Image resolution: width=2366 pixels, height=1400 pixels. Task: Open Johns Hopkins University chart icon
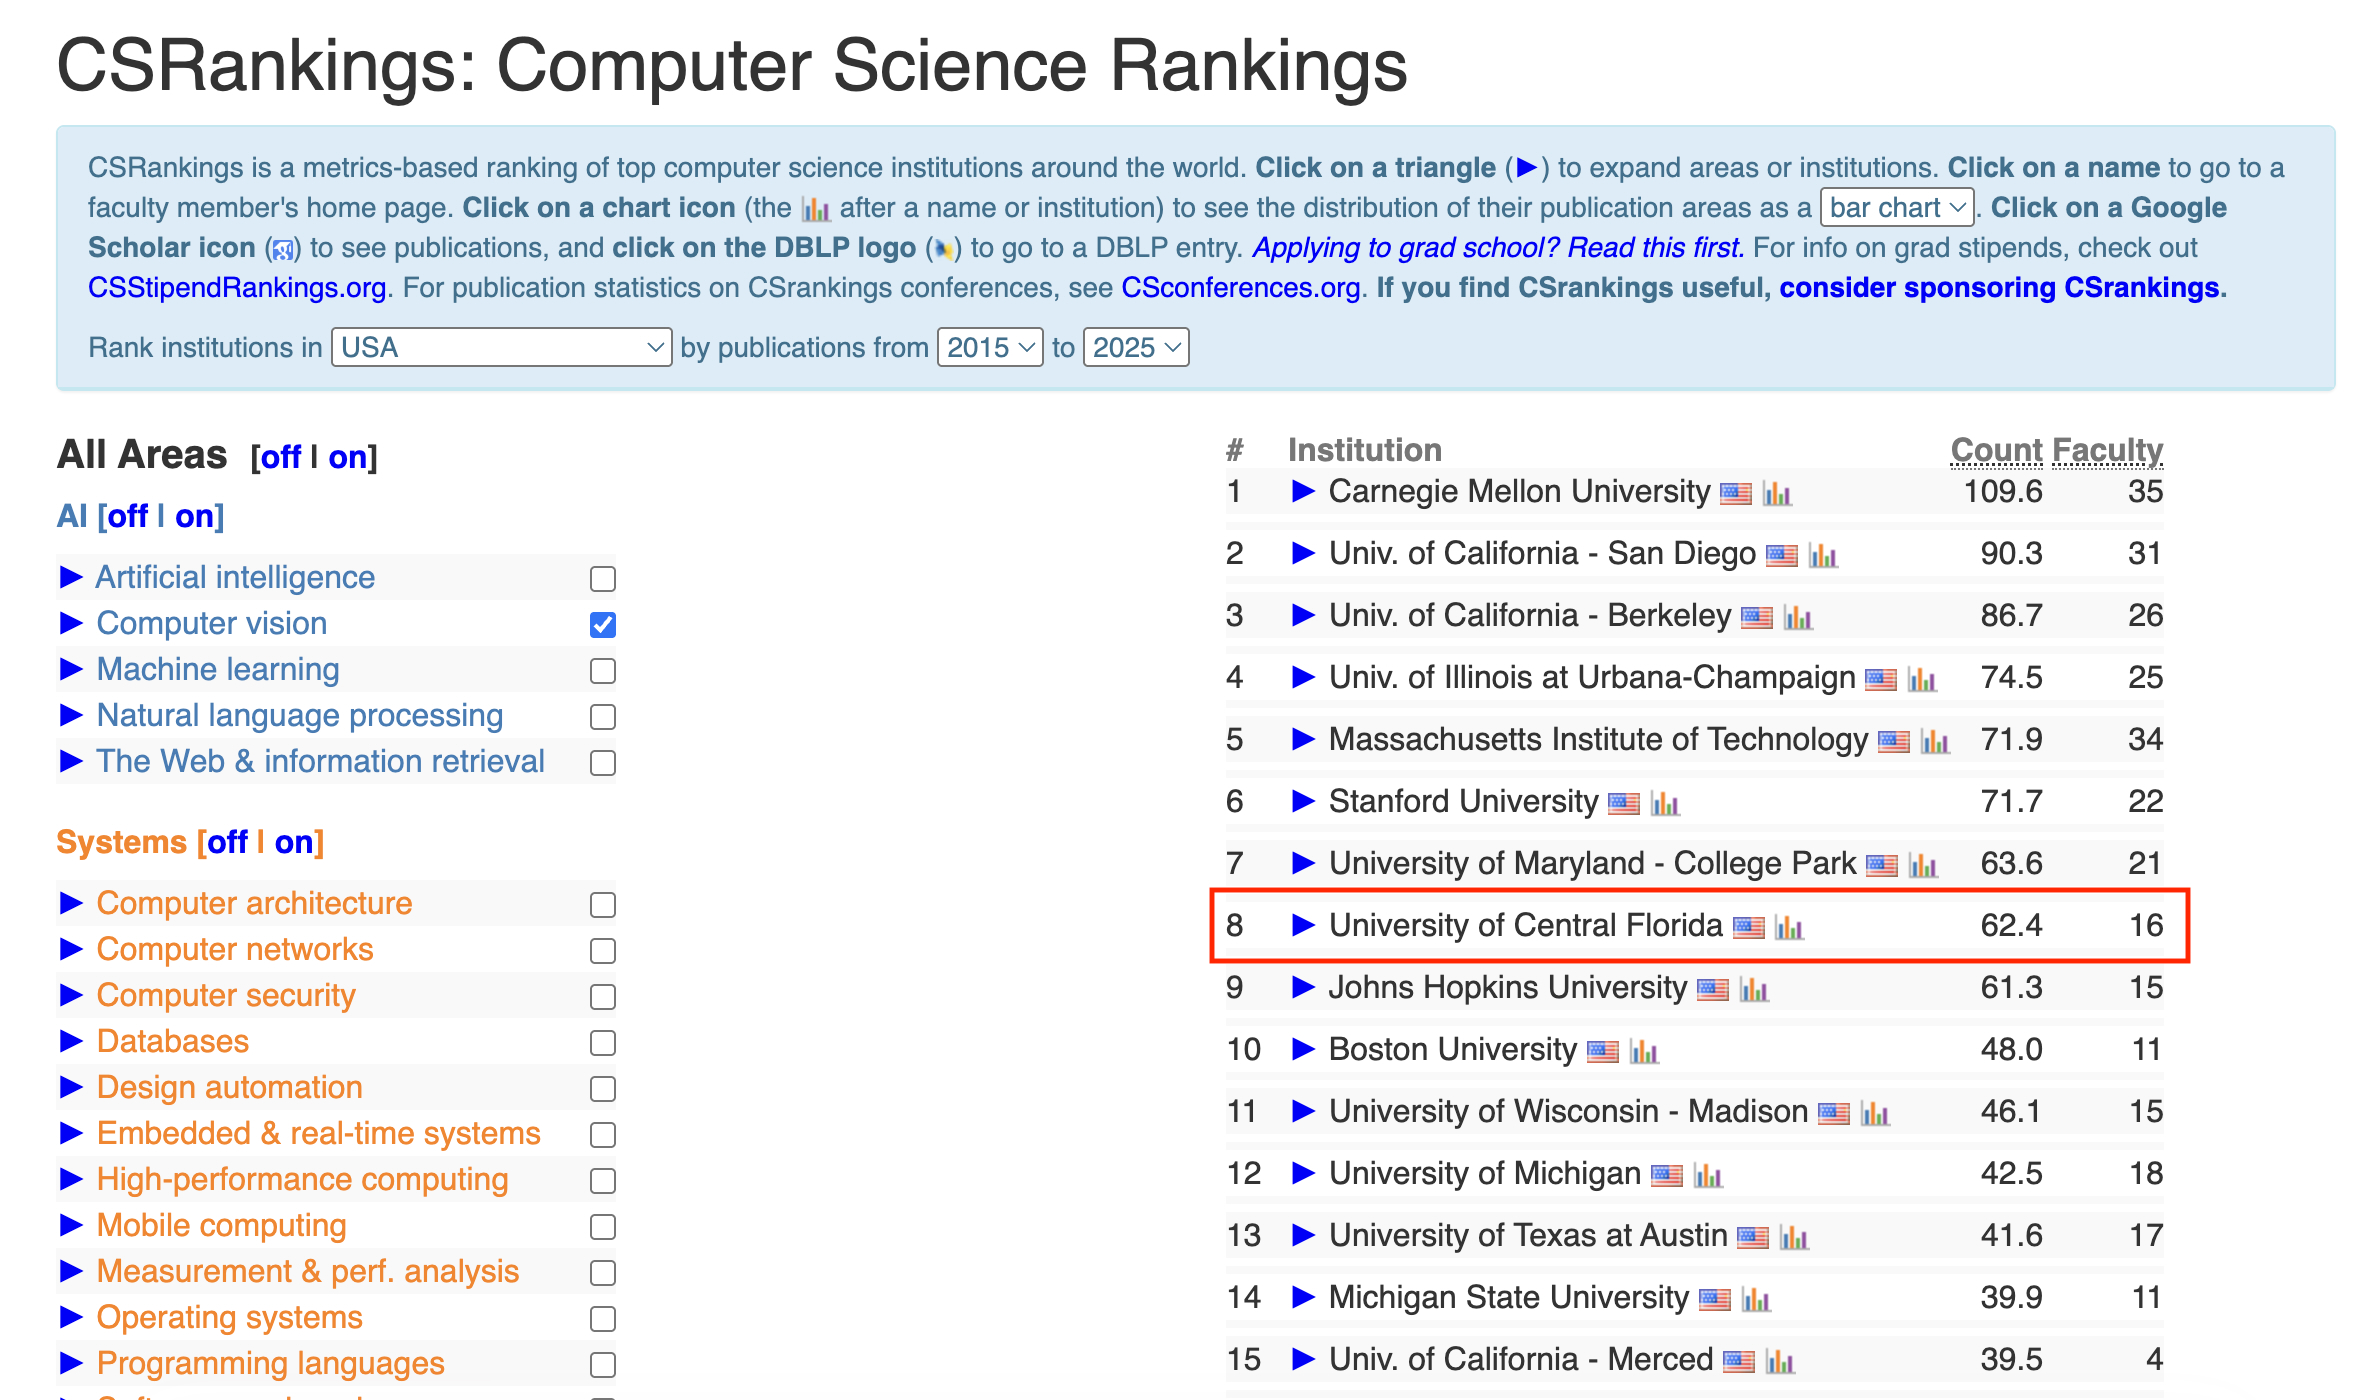1754,989
